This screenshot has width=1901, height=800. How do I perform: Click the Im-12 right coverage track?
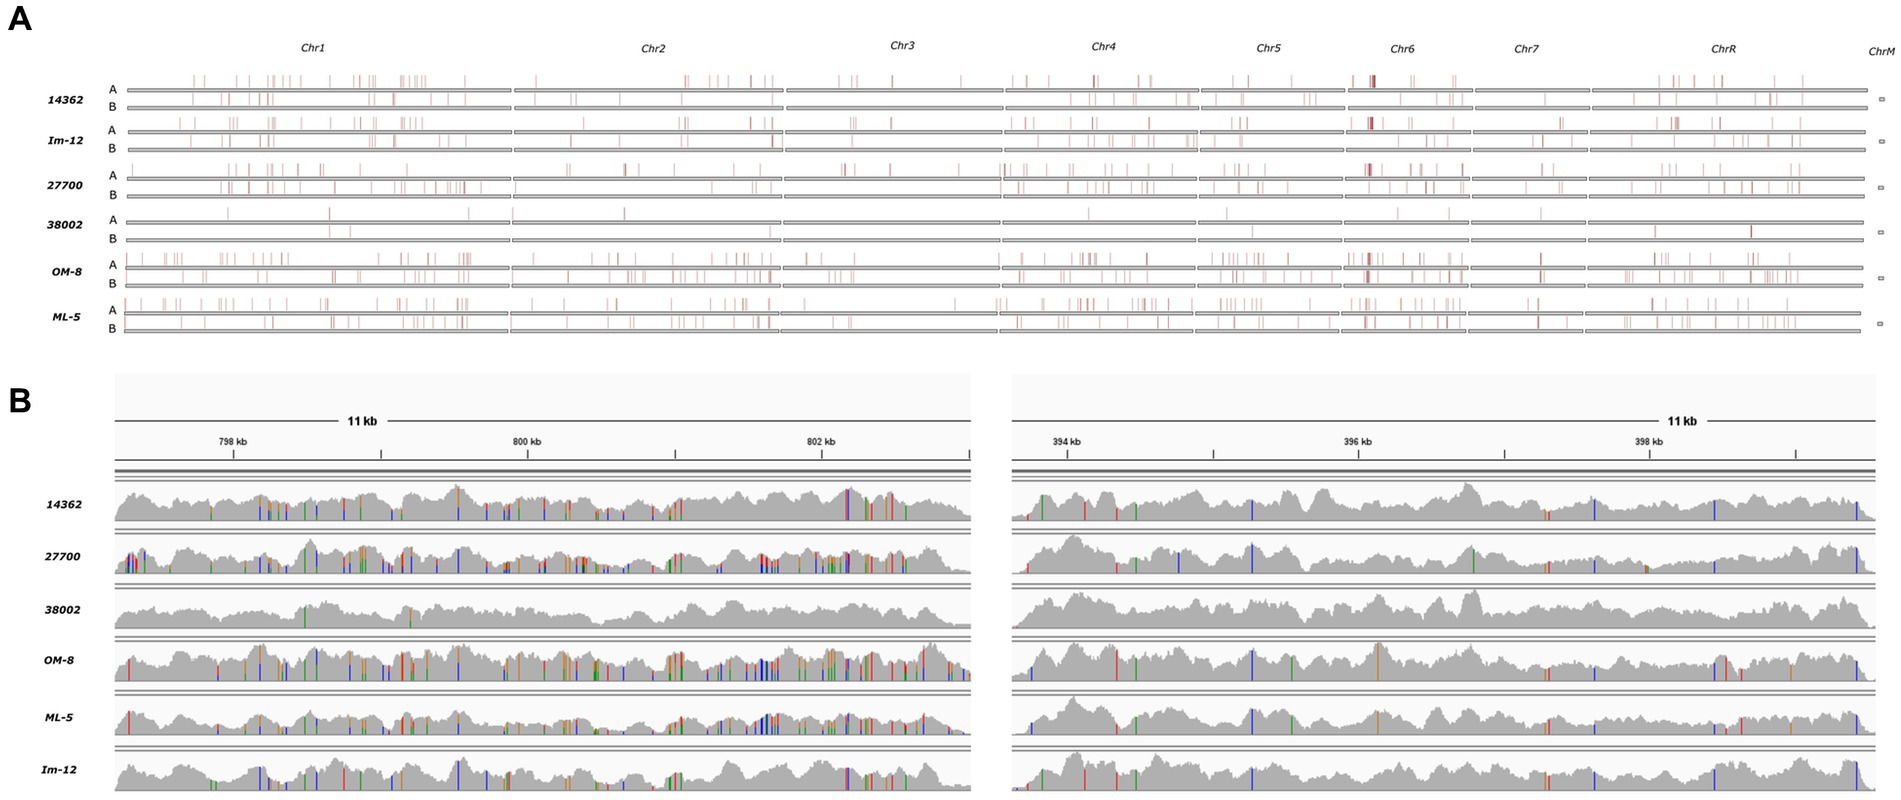pyautogui.click(x=1443, y=772)
